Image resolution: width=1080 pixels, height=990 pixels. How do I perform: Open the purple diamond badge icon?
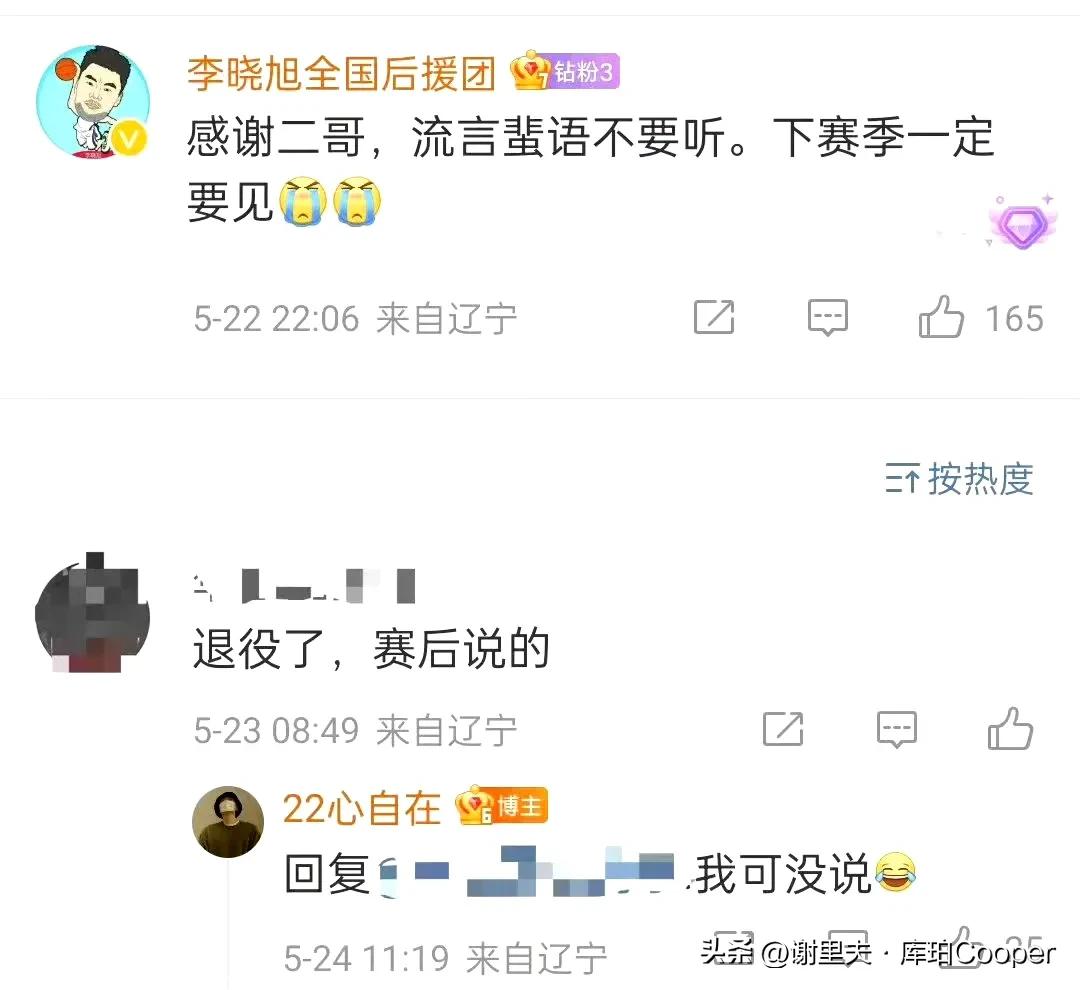click(1023, 224)
